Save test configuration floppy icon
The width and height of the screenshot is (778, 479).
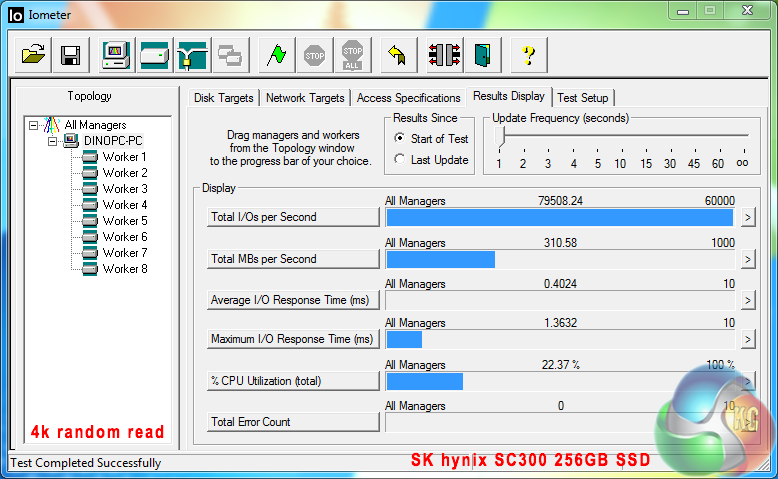pos(70,55)
